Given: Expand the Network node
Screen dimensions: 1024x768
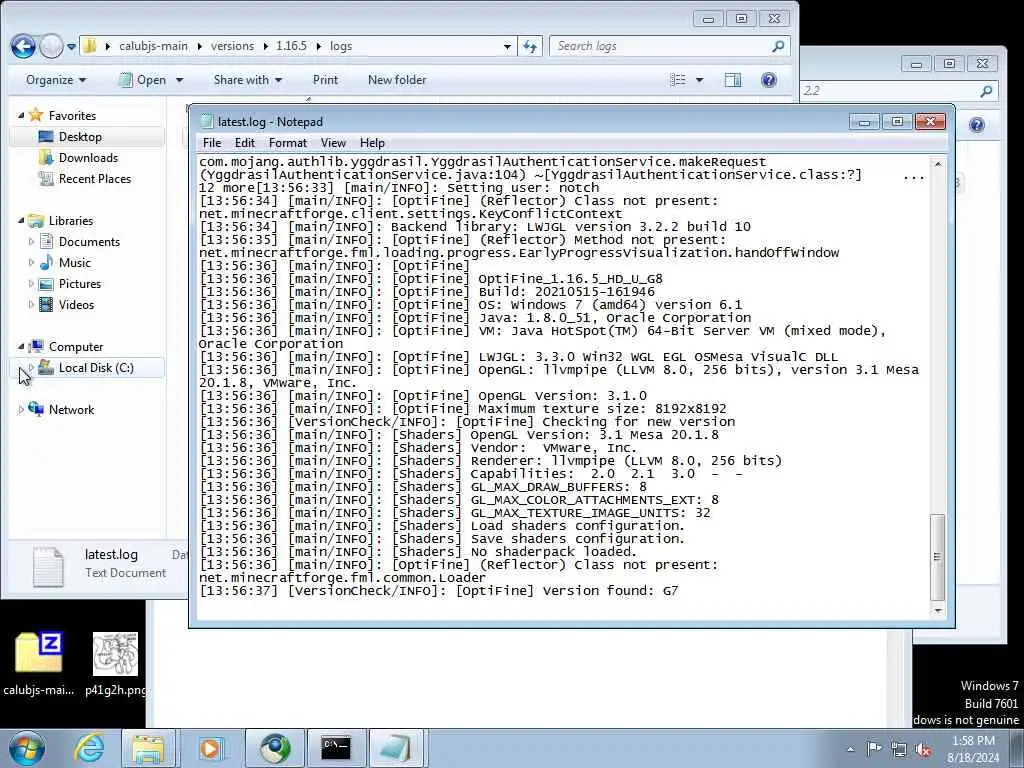Looking at the screenshot, I should tap(21, 409).
